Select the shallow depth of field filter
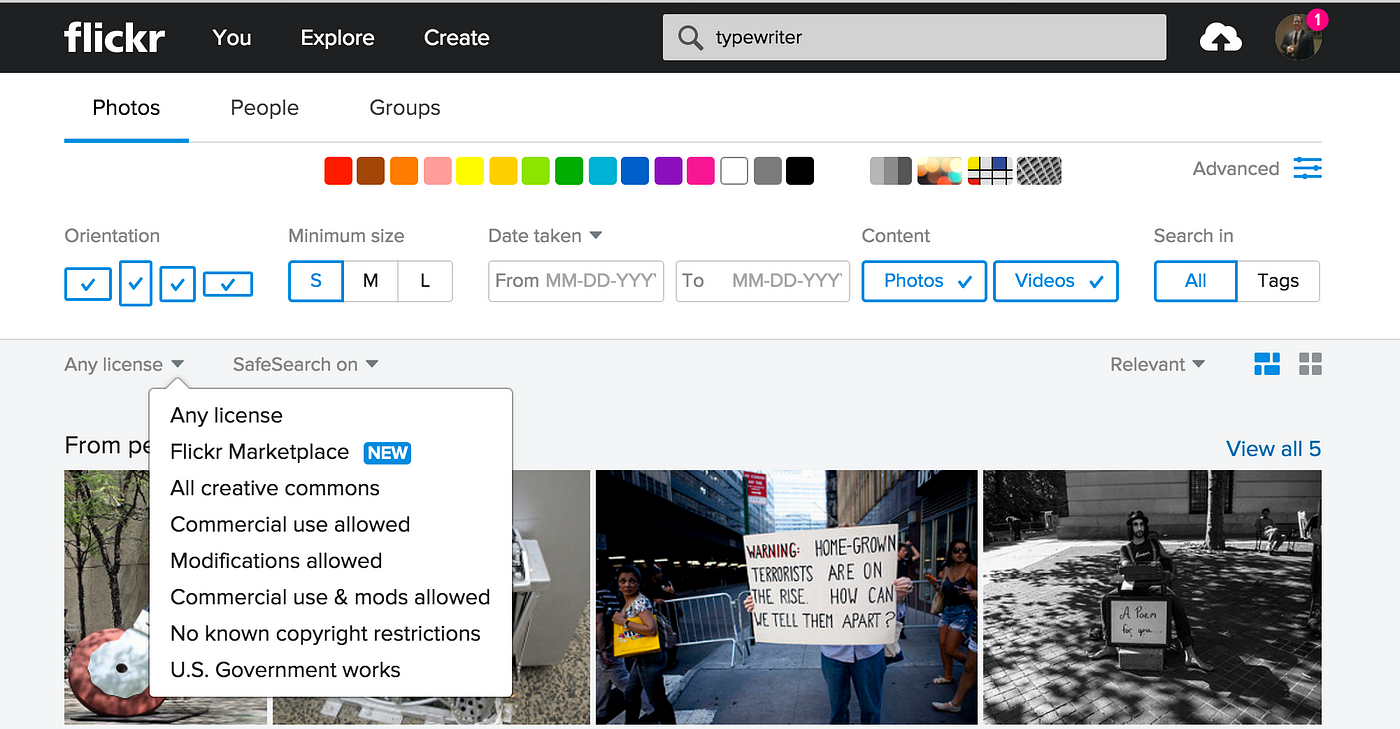 coord(940,171)
